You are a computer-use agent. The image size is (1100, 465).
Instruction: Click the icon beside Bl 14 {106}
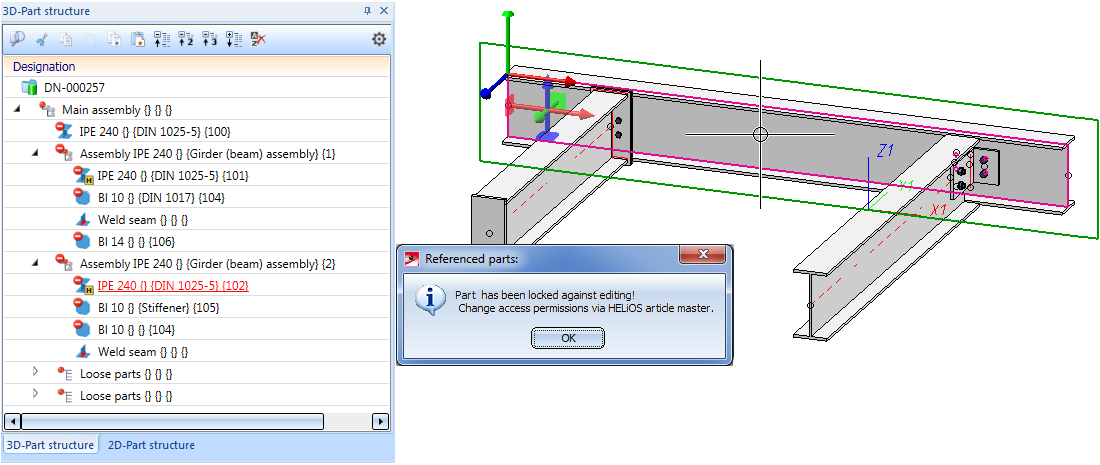tap(83, 241)
